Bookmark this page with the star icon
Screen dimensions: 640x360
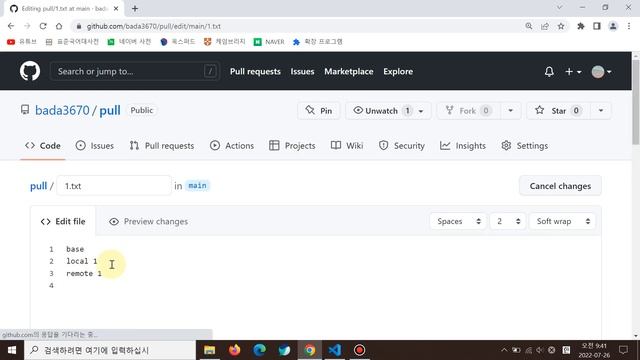click(561, 26)
